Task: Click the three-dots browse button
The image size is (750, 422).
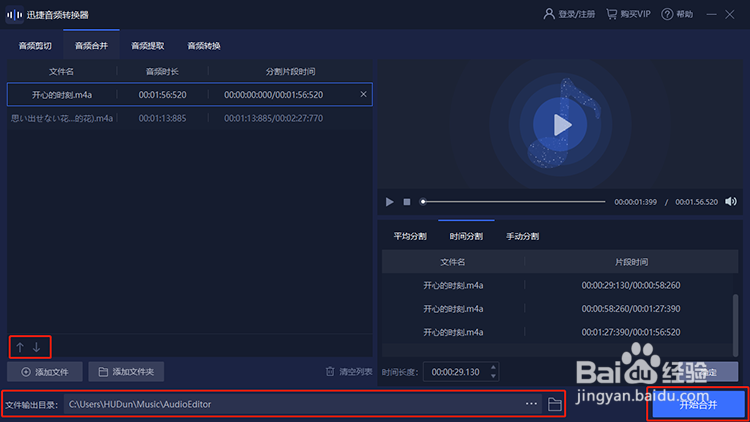Action: [x=531, y=404]
